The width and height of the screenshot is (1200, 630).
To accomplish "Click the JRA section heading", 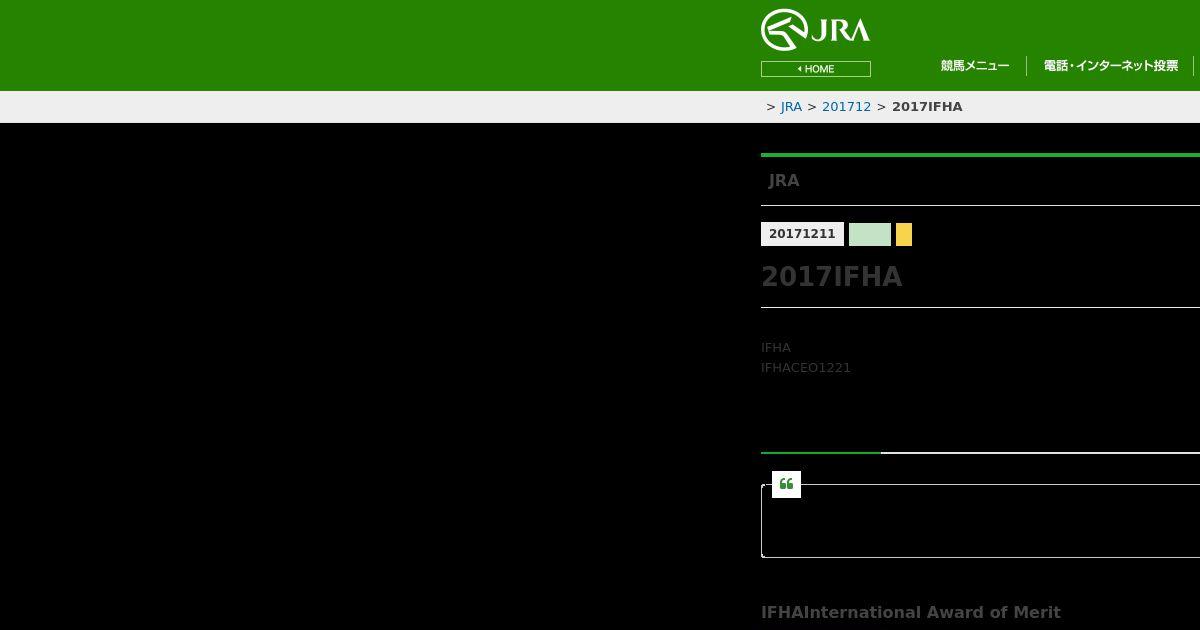I will [x=784, y=181].
